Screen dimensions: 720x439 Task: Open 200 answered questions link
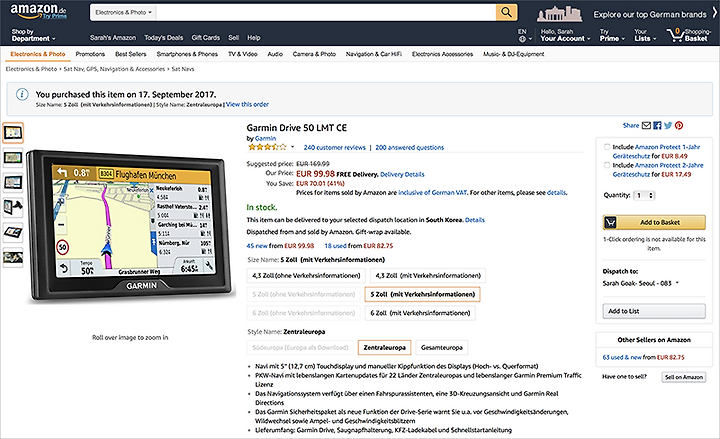[410, 147]
